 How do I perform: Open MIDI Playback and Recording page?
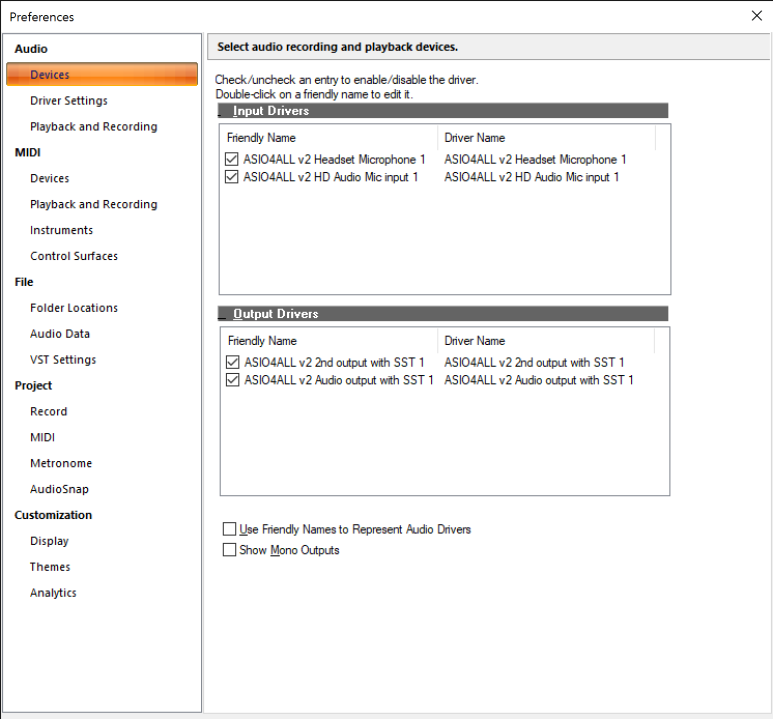coord(94,204)
